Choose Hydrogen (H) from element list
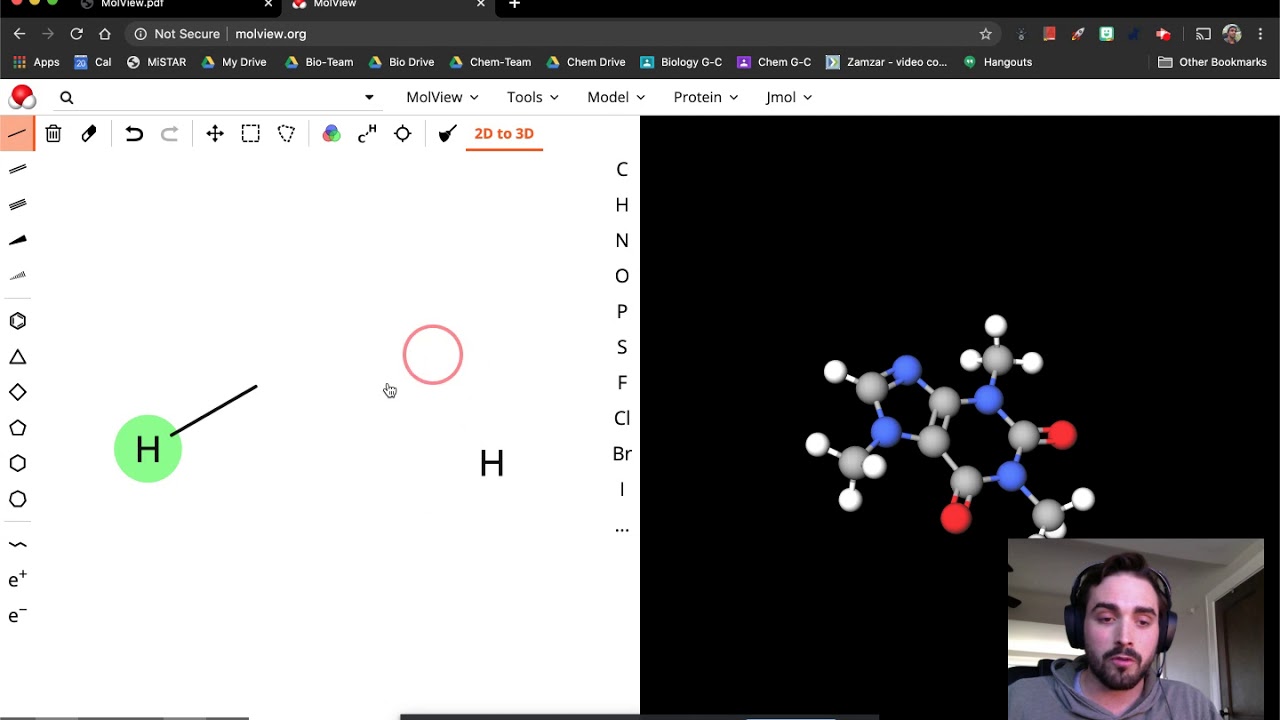This screenshot has height=720, width=1280. (x=622, y=204)
